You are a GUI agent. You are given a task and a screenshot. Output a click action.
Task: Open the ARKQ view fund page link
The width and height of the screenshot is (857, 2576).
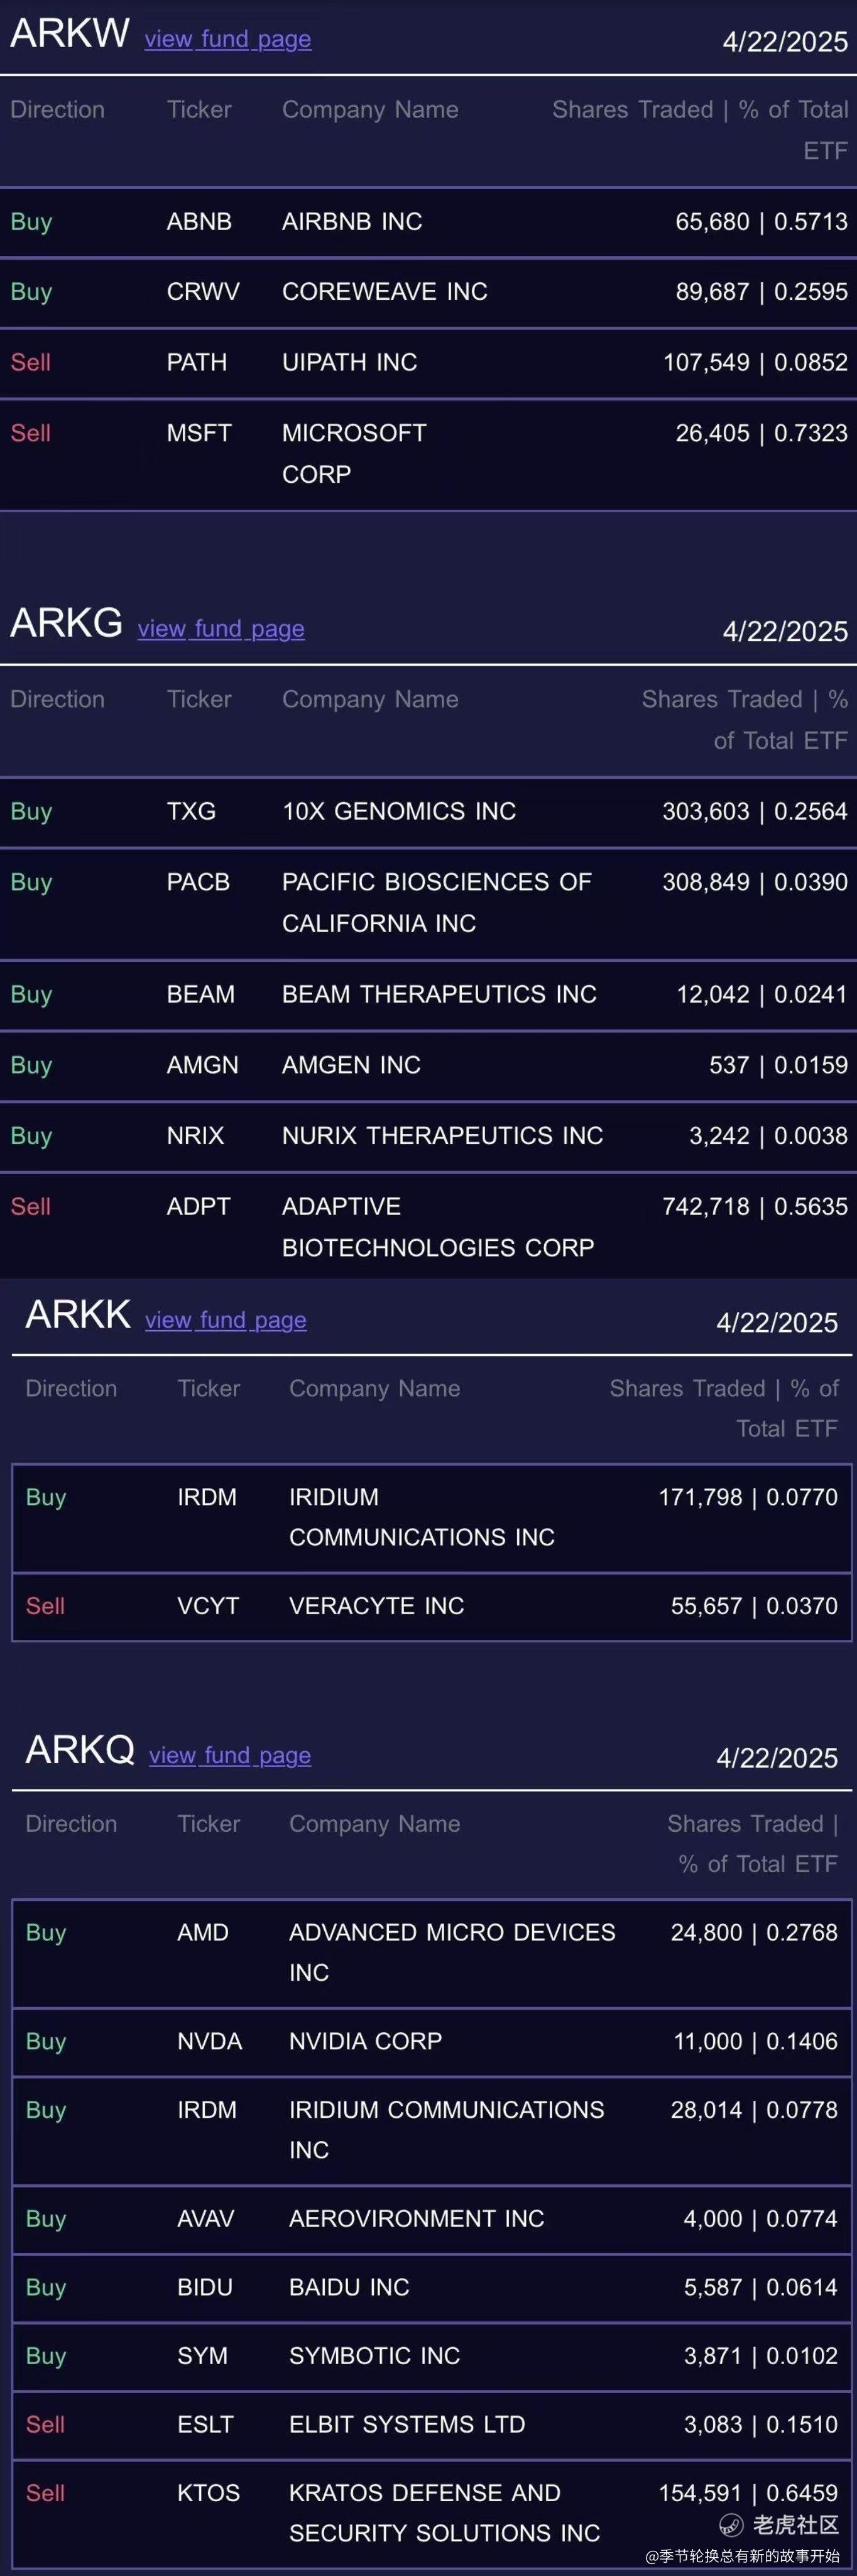[230, 1755]
